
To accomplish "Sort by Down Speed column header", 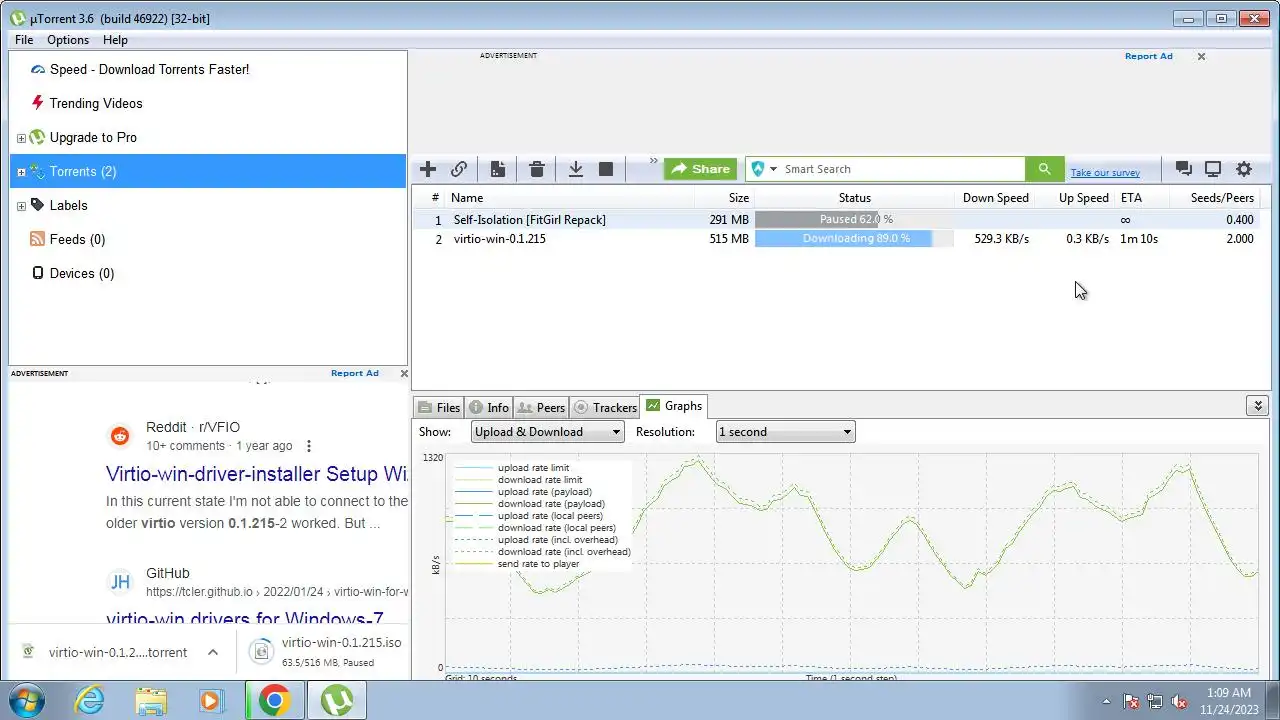I will pos(995,198).
